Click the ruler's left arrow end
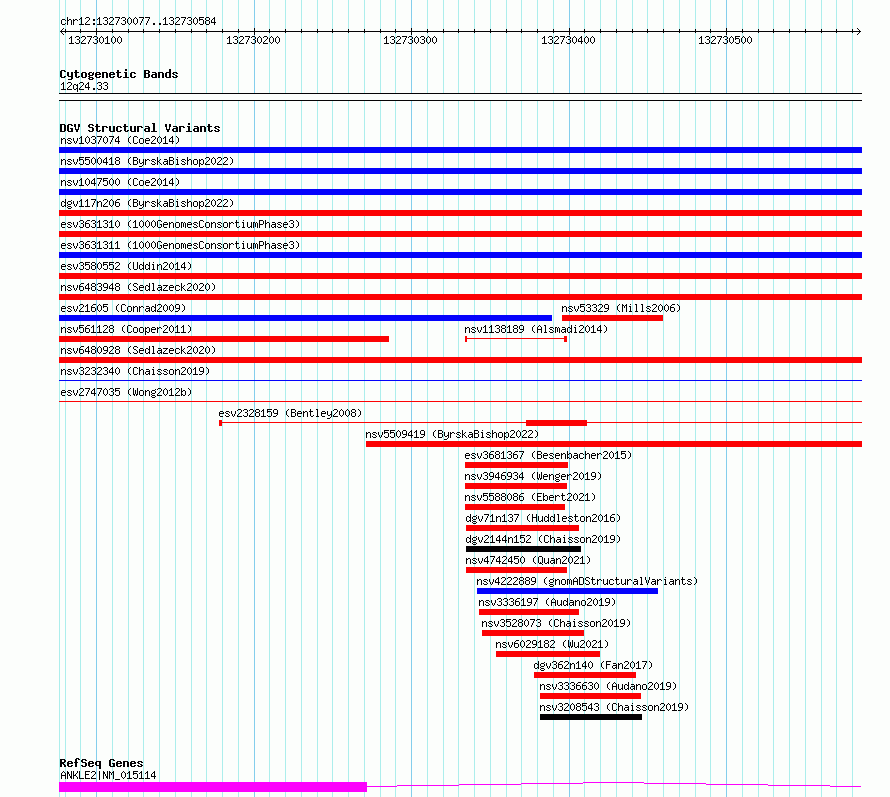 click(62, 31)
